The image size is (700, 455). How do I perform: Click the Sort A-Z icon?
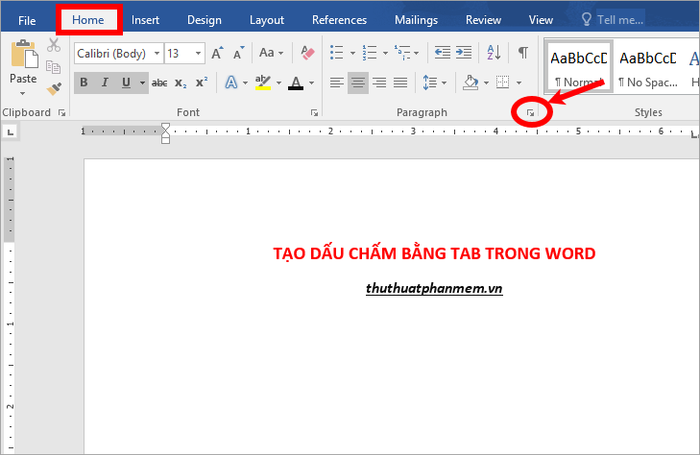[493, 53]
